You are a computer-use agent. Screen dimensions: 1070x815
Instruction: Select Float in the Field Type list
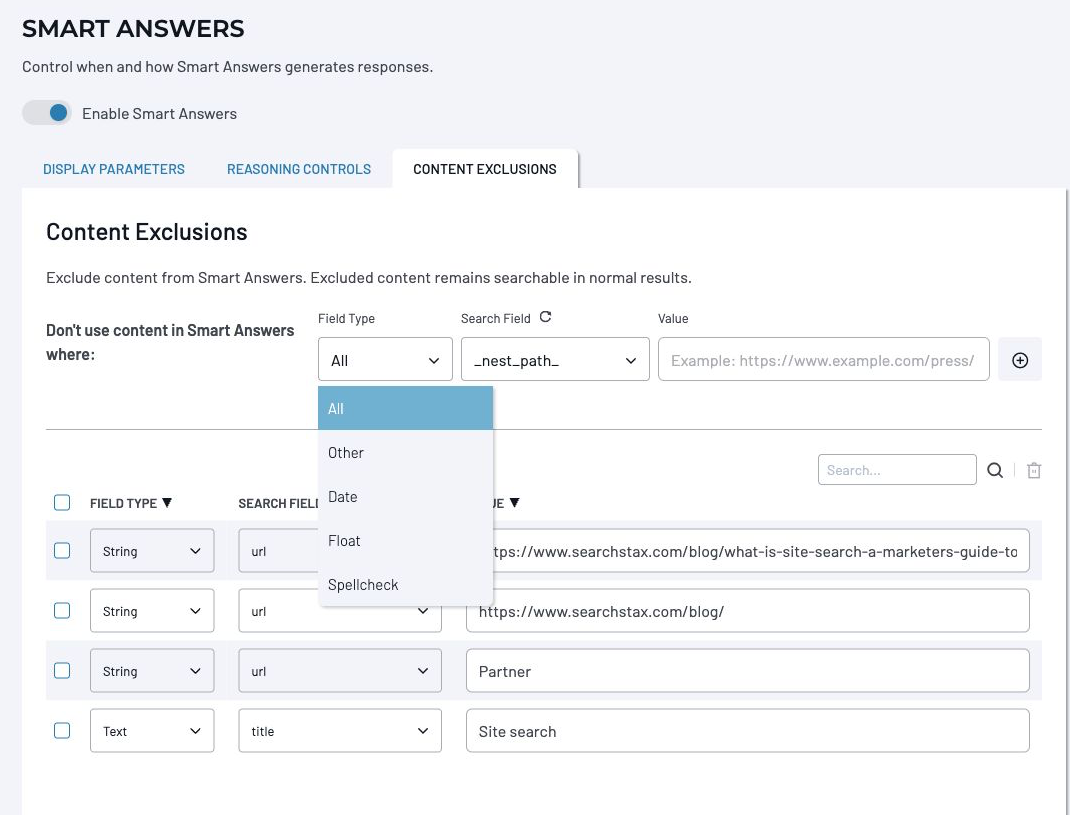(405, 541)
